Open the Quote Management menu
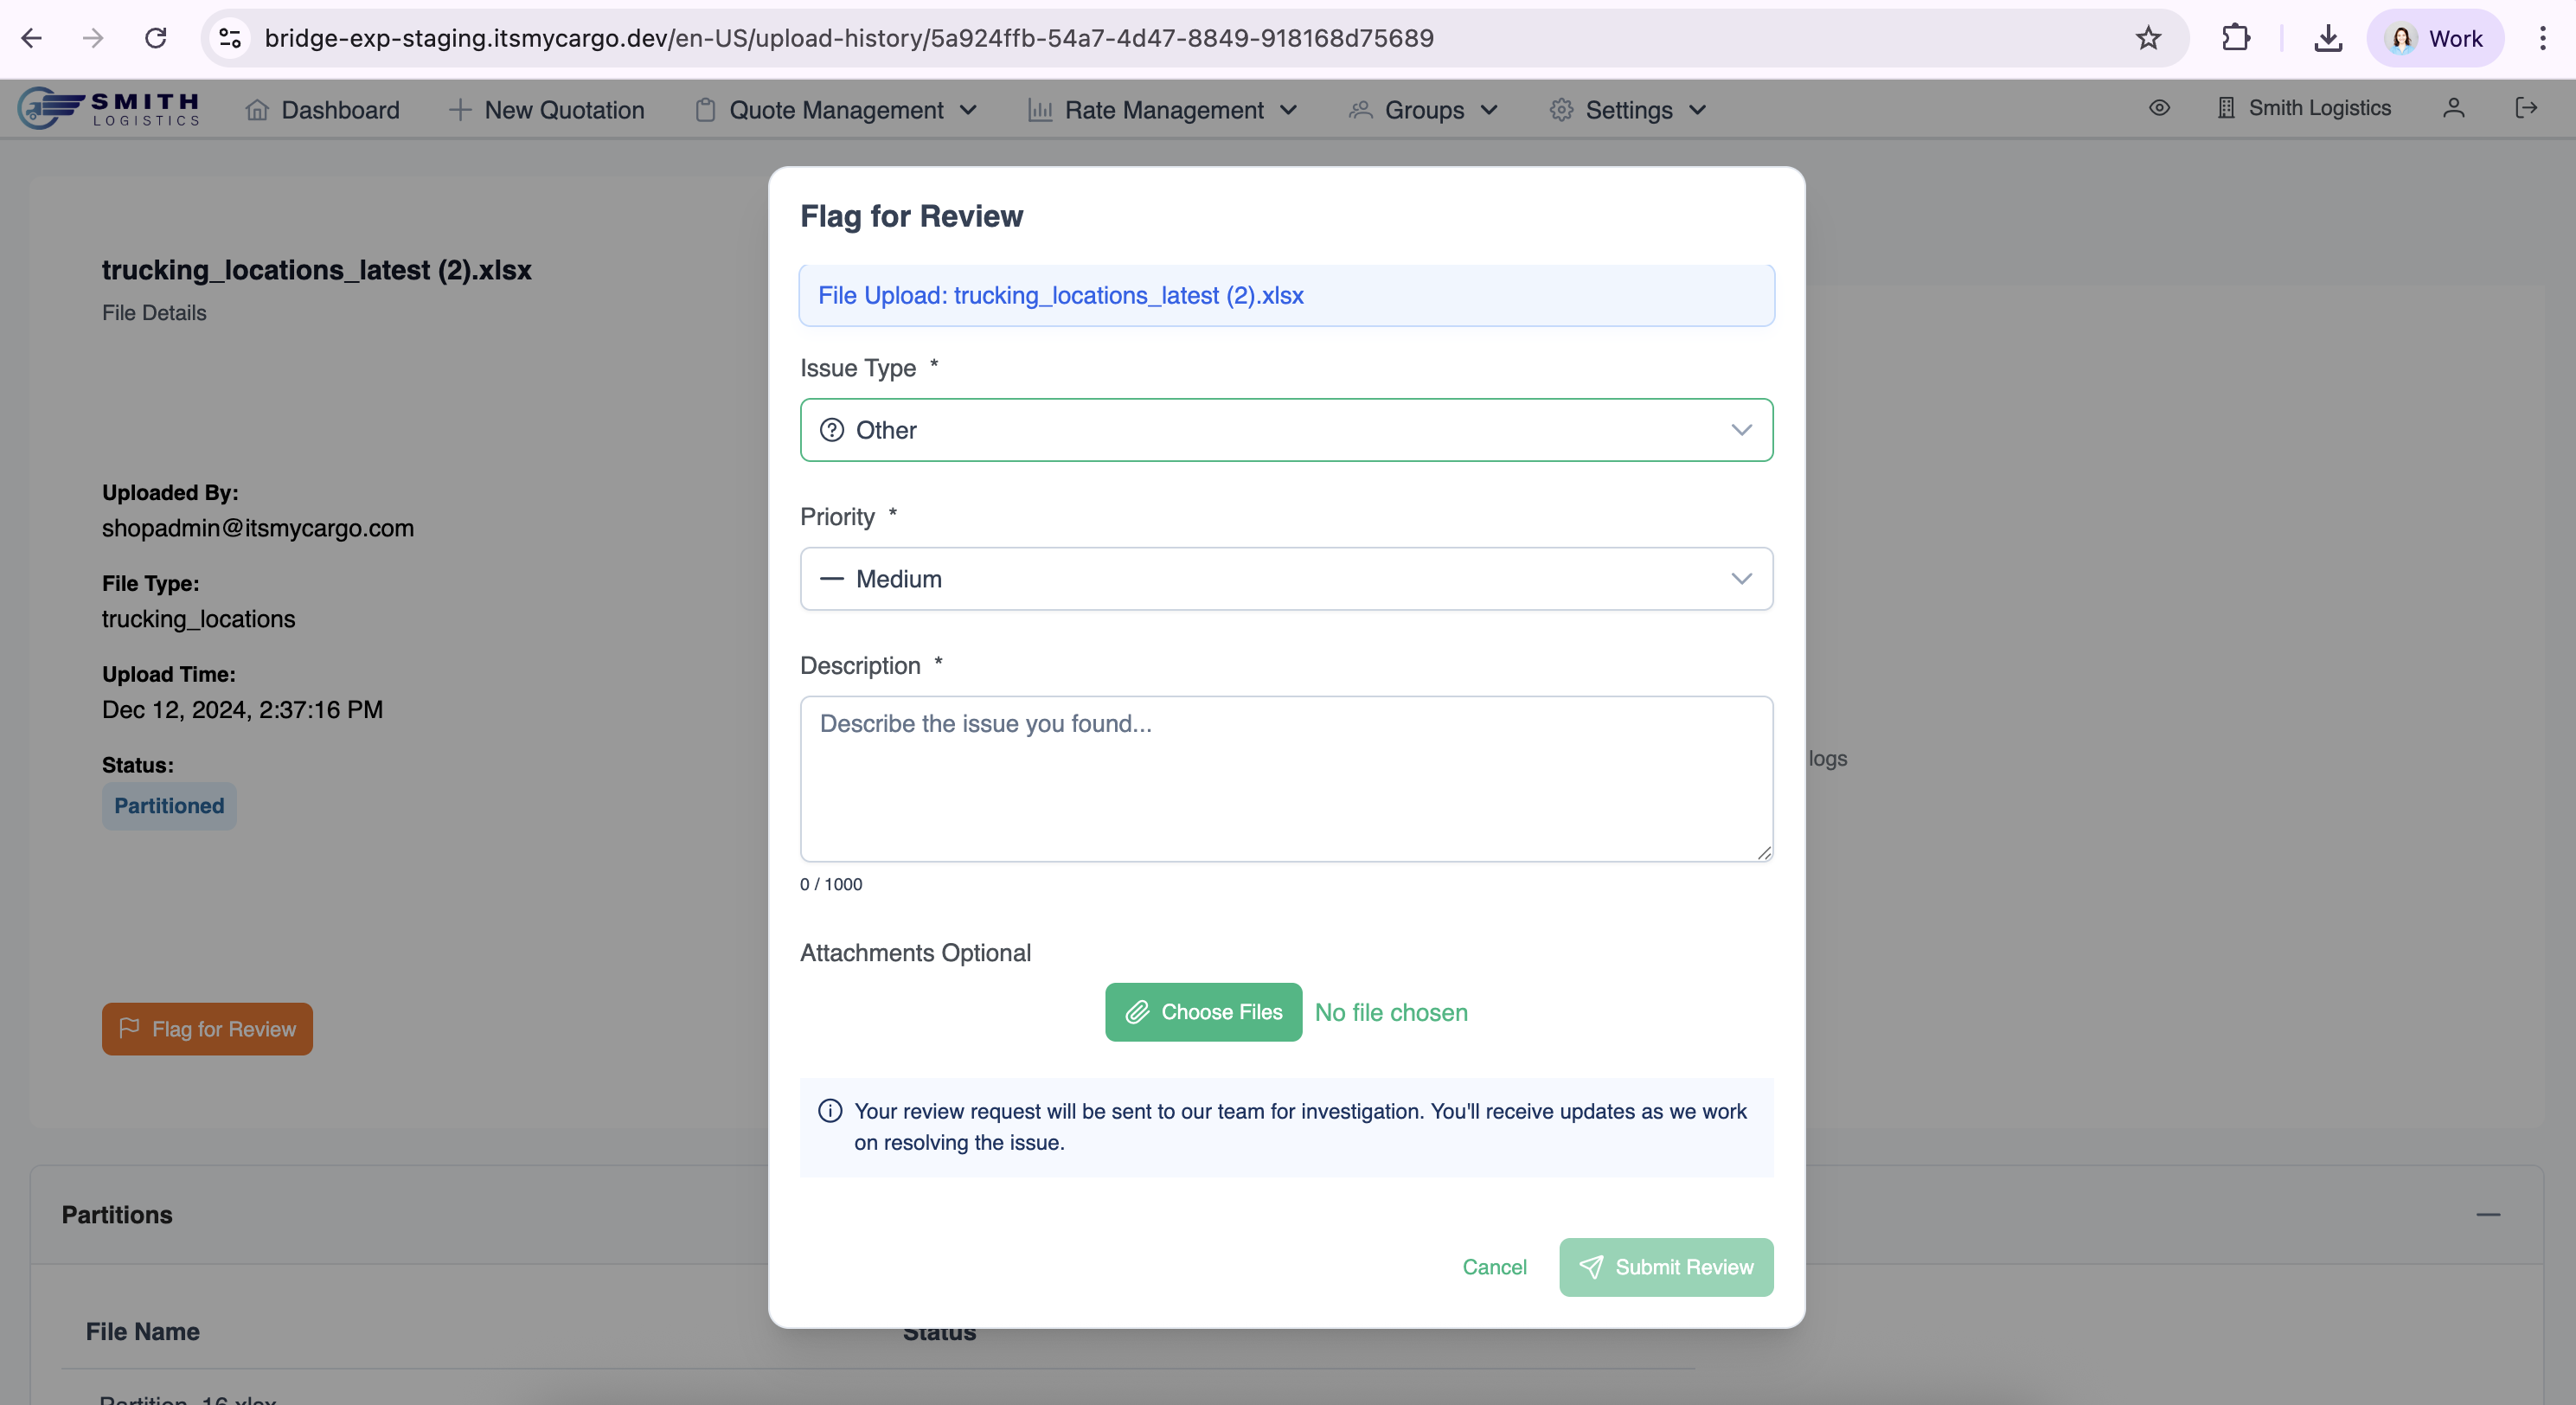 click(836, 110)
